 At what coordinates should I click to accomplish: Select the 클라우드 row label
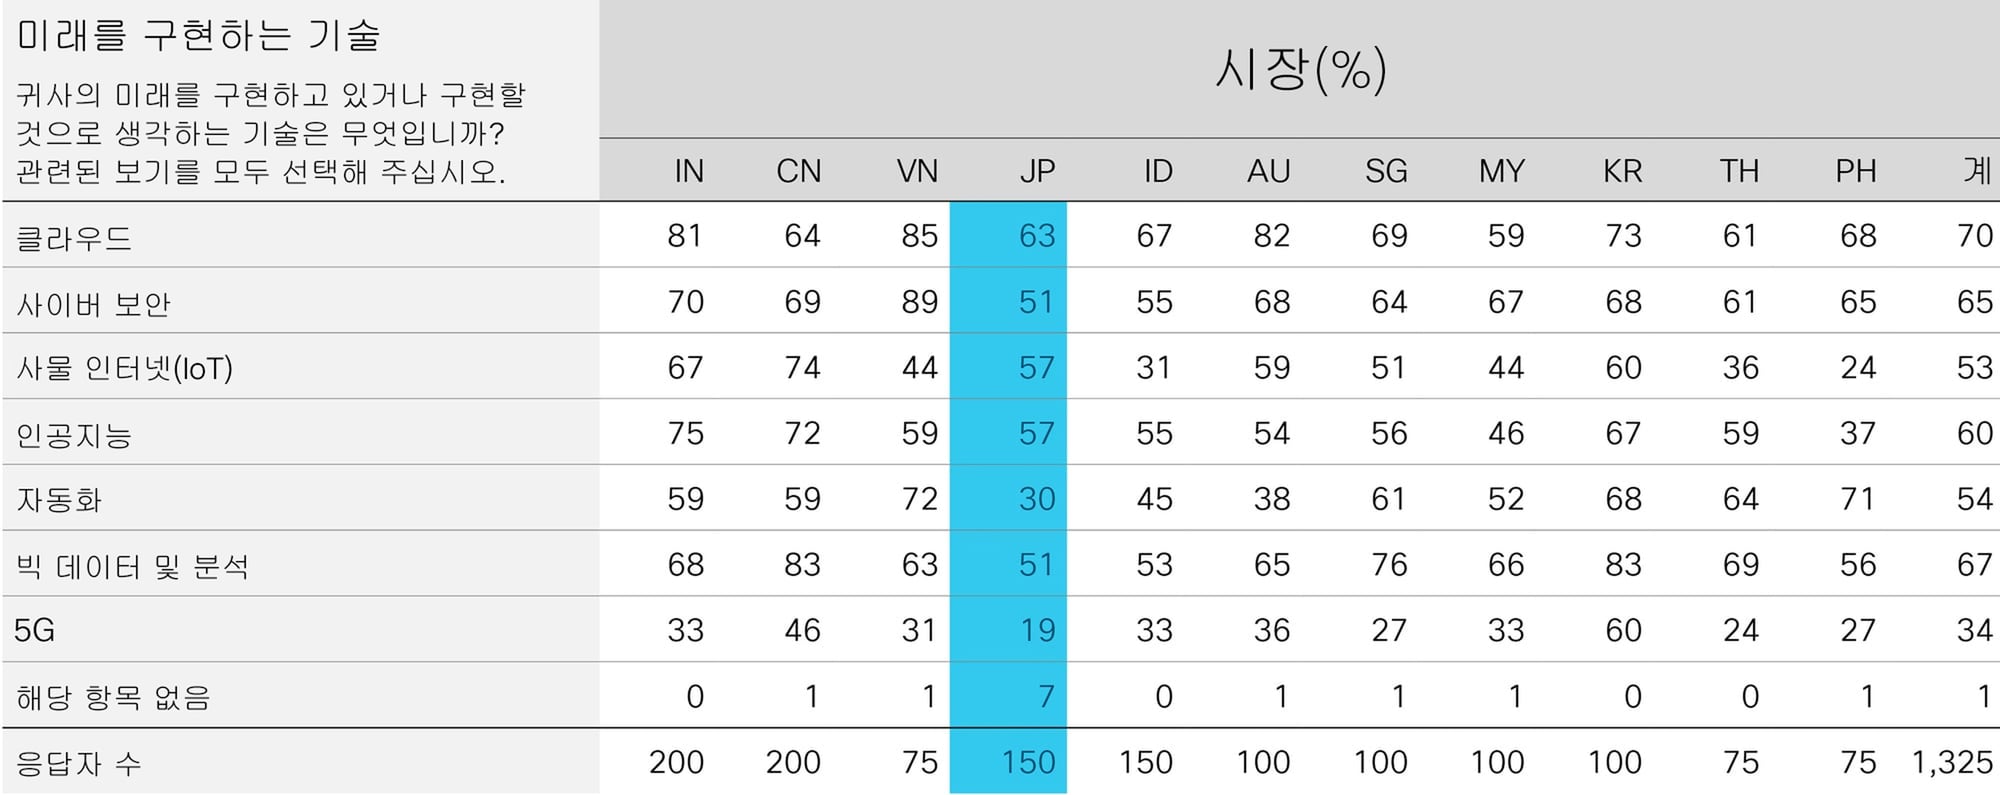(x=74, y=238)
